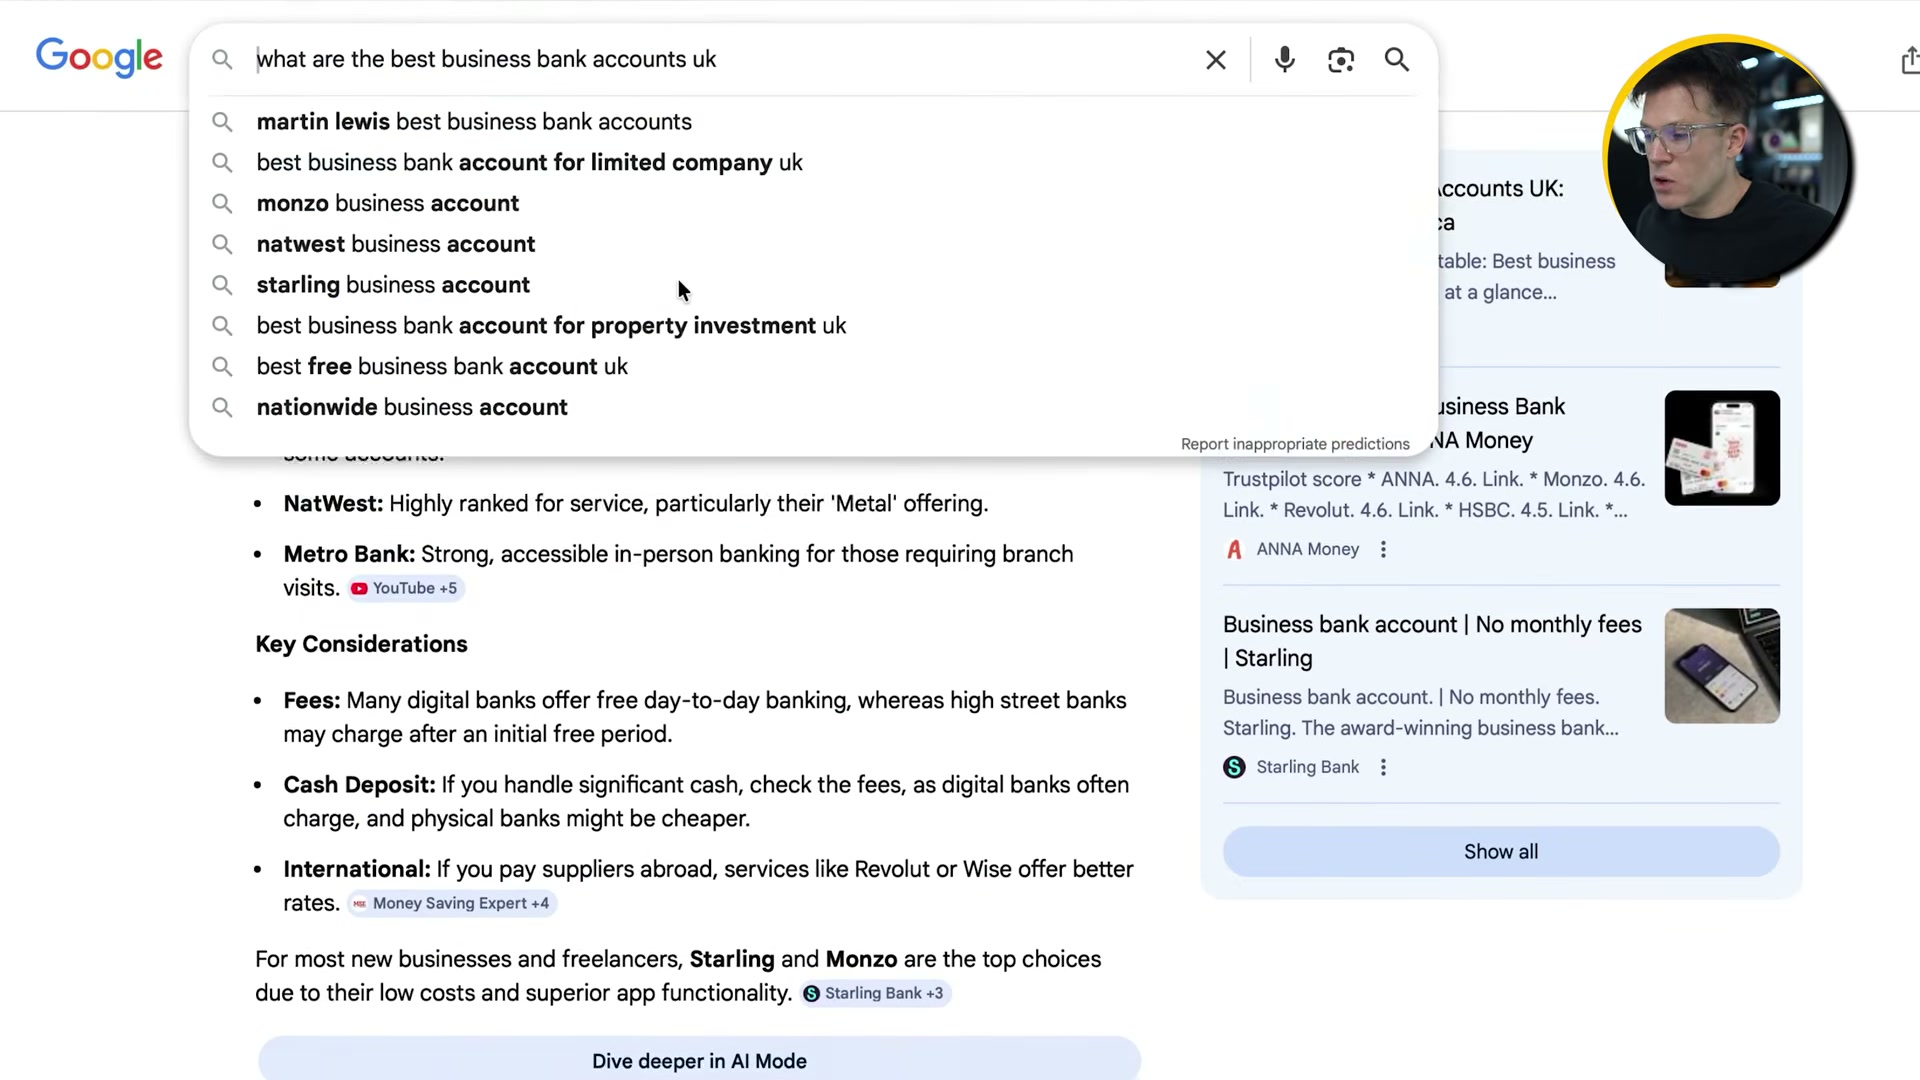
Task: Click the Google logo
Action: pos(99,58)
